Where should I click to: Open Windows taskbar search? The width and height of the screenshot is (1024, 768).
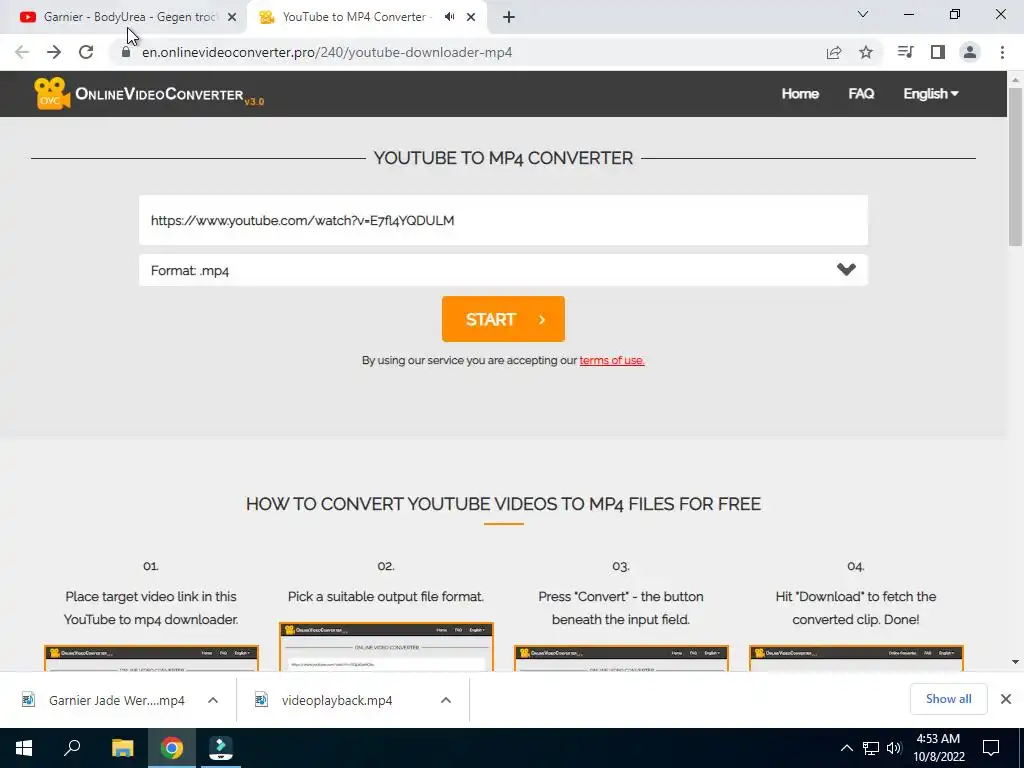(72, 748)
